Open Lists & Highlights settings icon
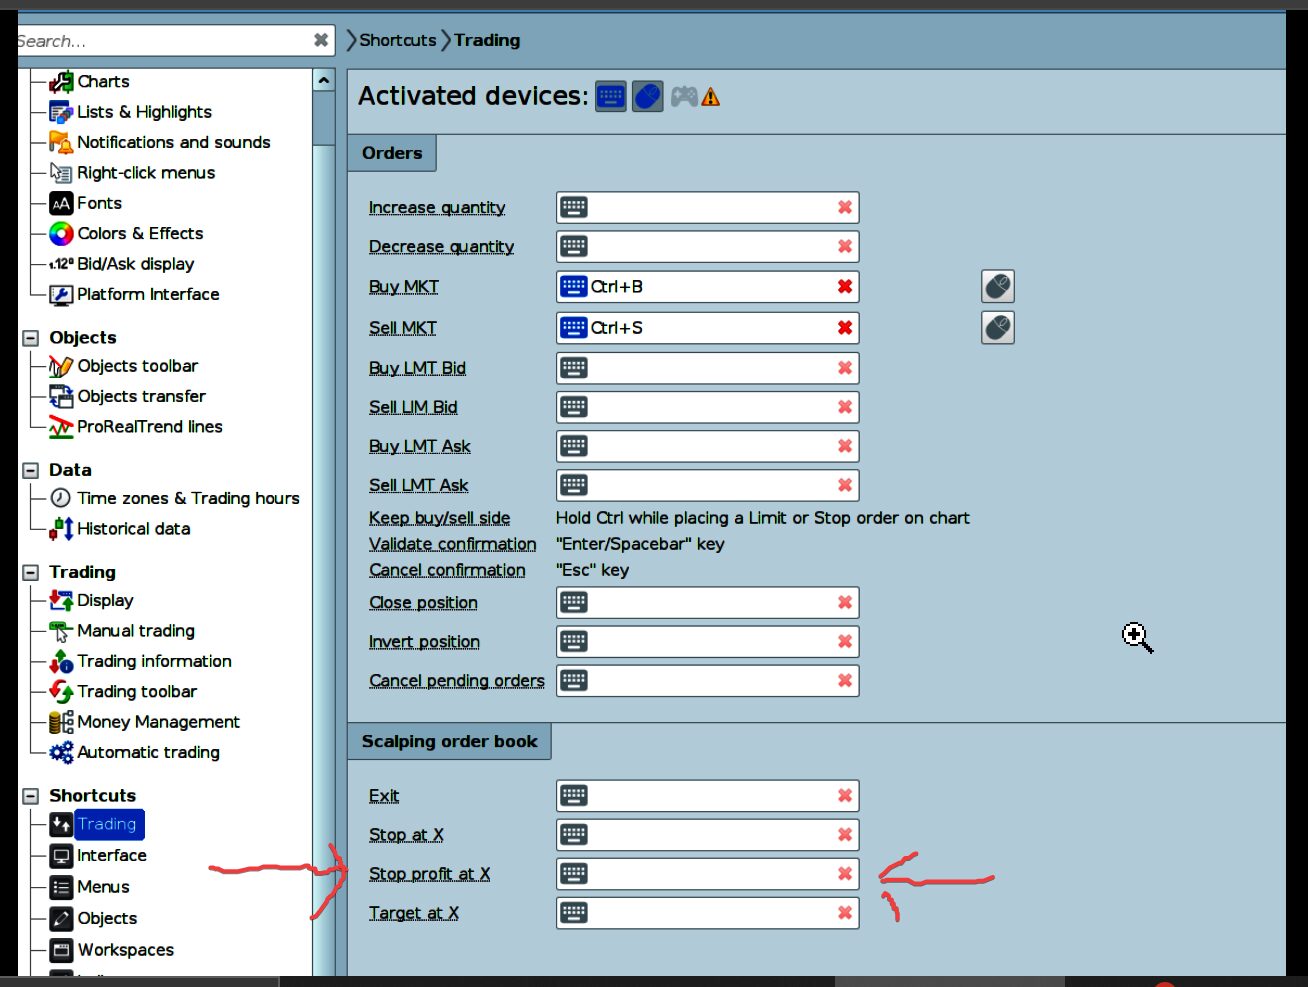This screenshot has width=1308, height=987. click(61, 112)
